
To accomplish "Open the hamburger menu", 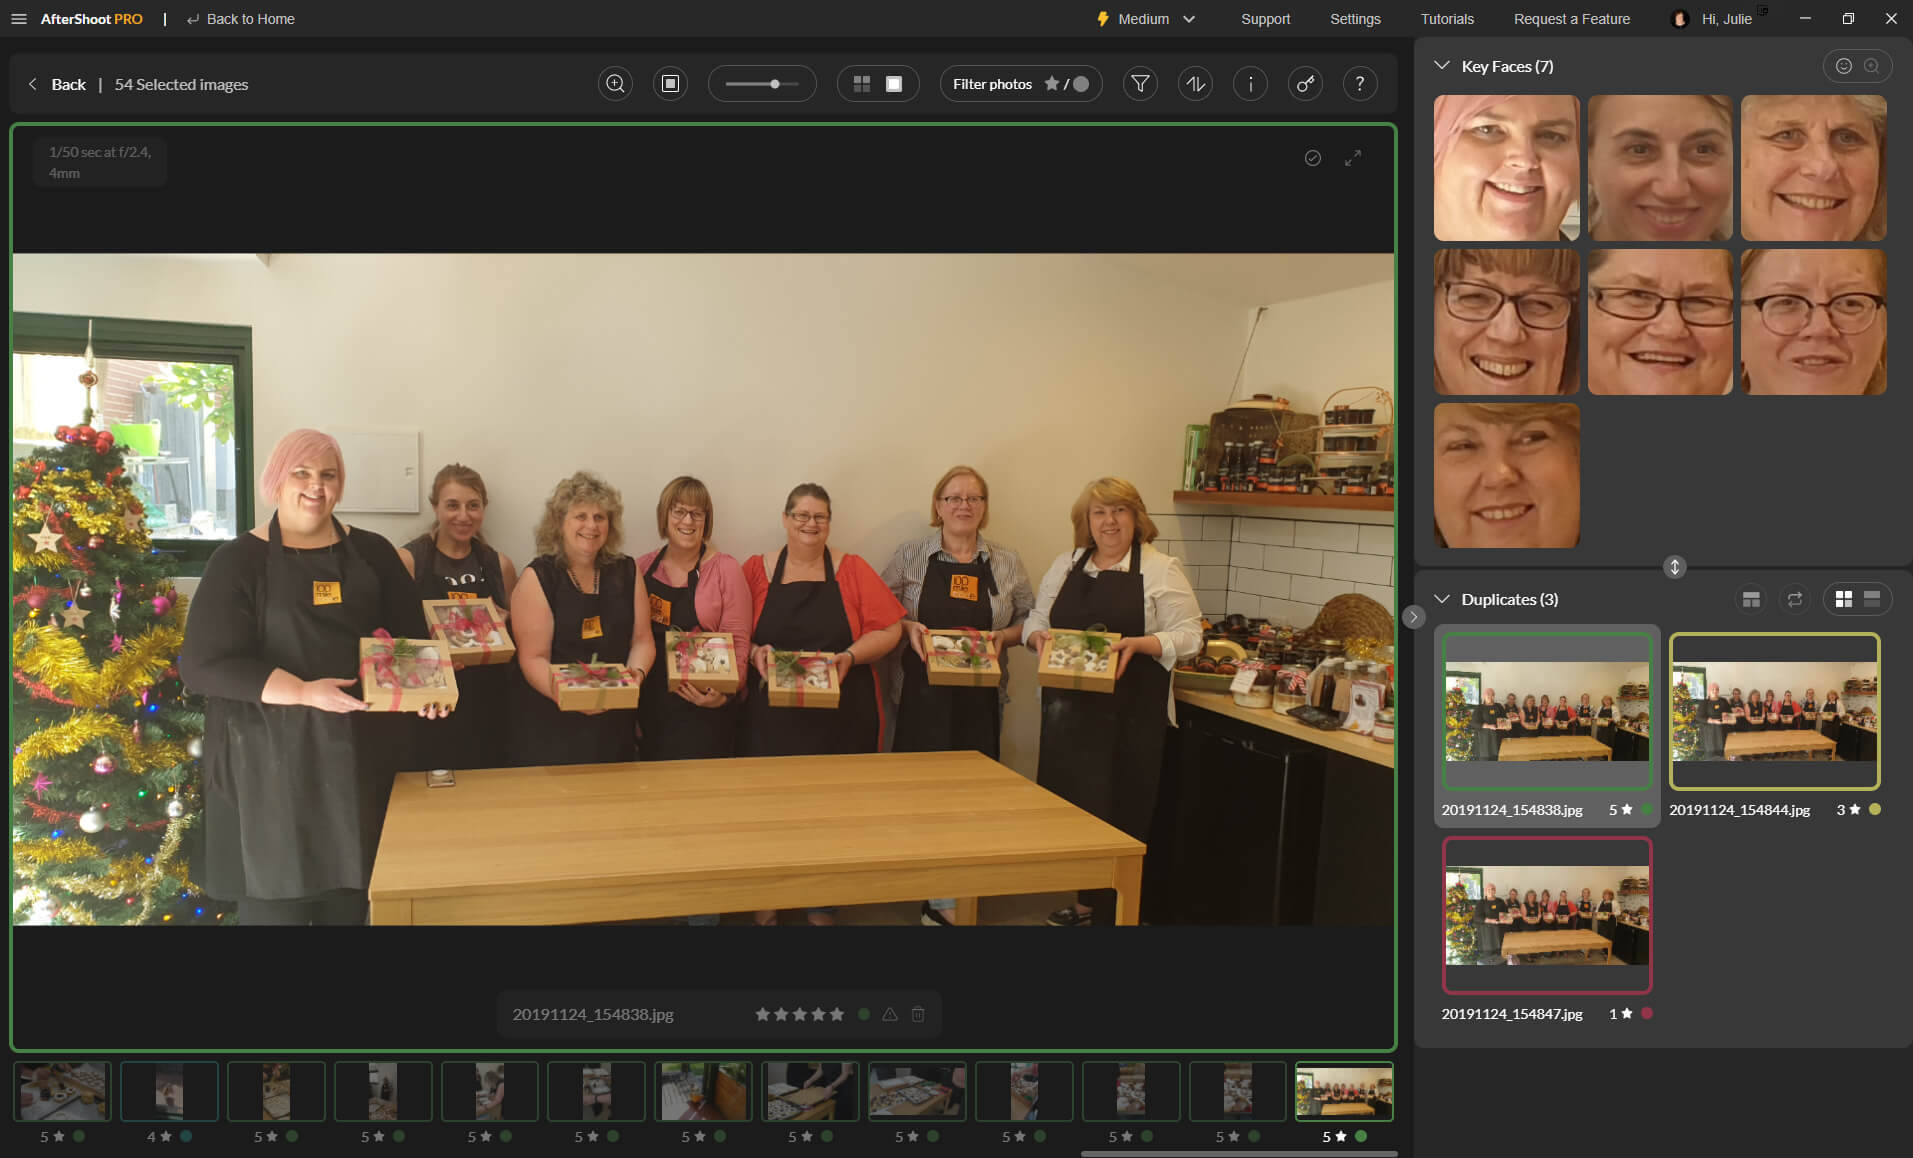I will (x=19, y=19).
